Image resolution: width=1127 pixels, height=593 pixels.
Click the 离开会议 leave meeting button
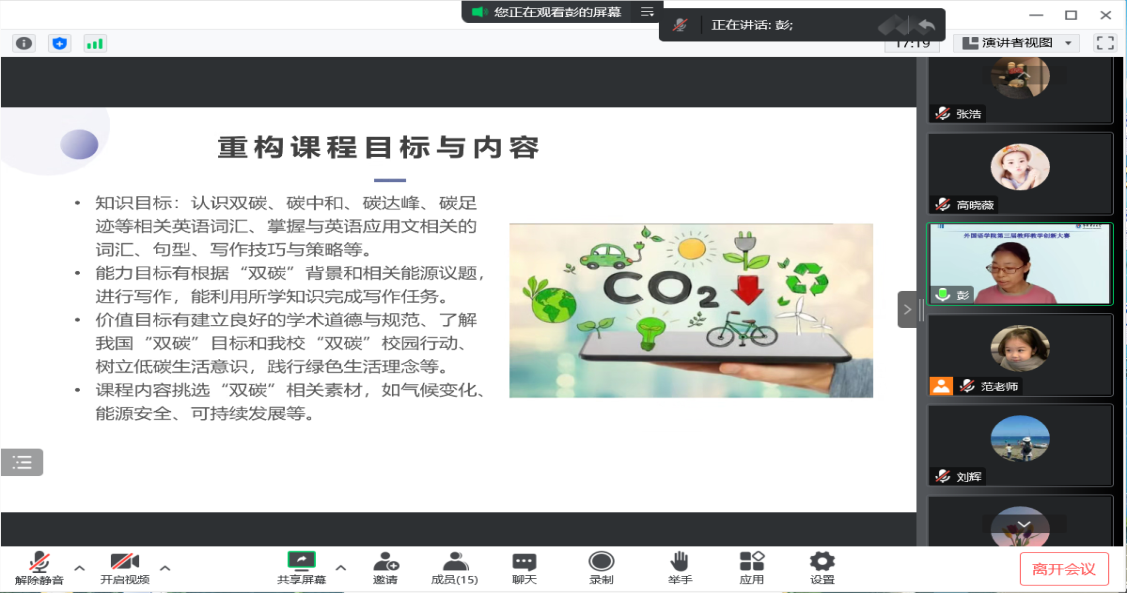pyautogui.click(x=1064, y=569)
